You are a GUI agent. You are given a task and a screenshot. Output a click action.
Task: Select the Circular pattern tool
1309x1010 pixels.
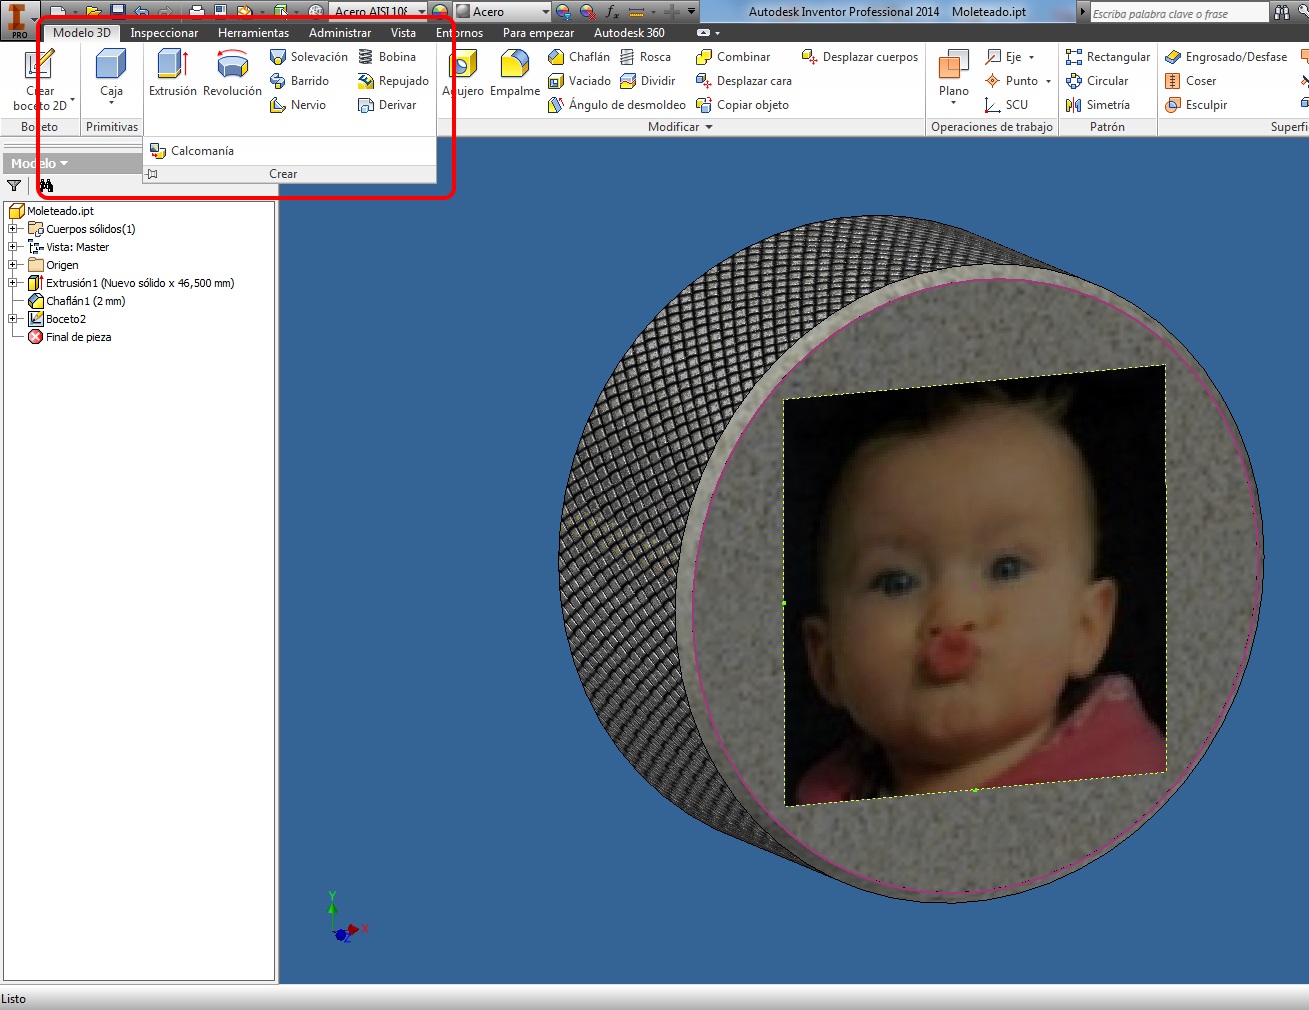[1097, 81]
